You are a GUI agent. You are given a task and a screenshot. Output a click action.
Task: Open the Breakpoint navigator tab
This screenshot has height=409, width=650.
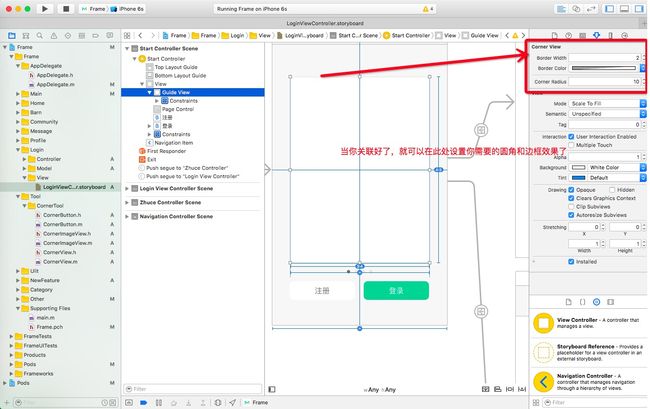[96, 36]
